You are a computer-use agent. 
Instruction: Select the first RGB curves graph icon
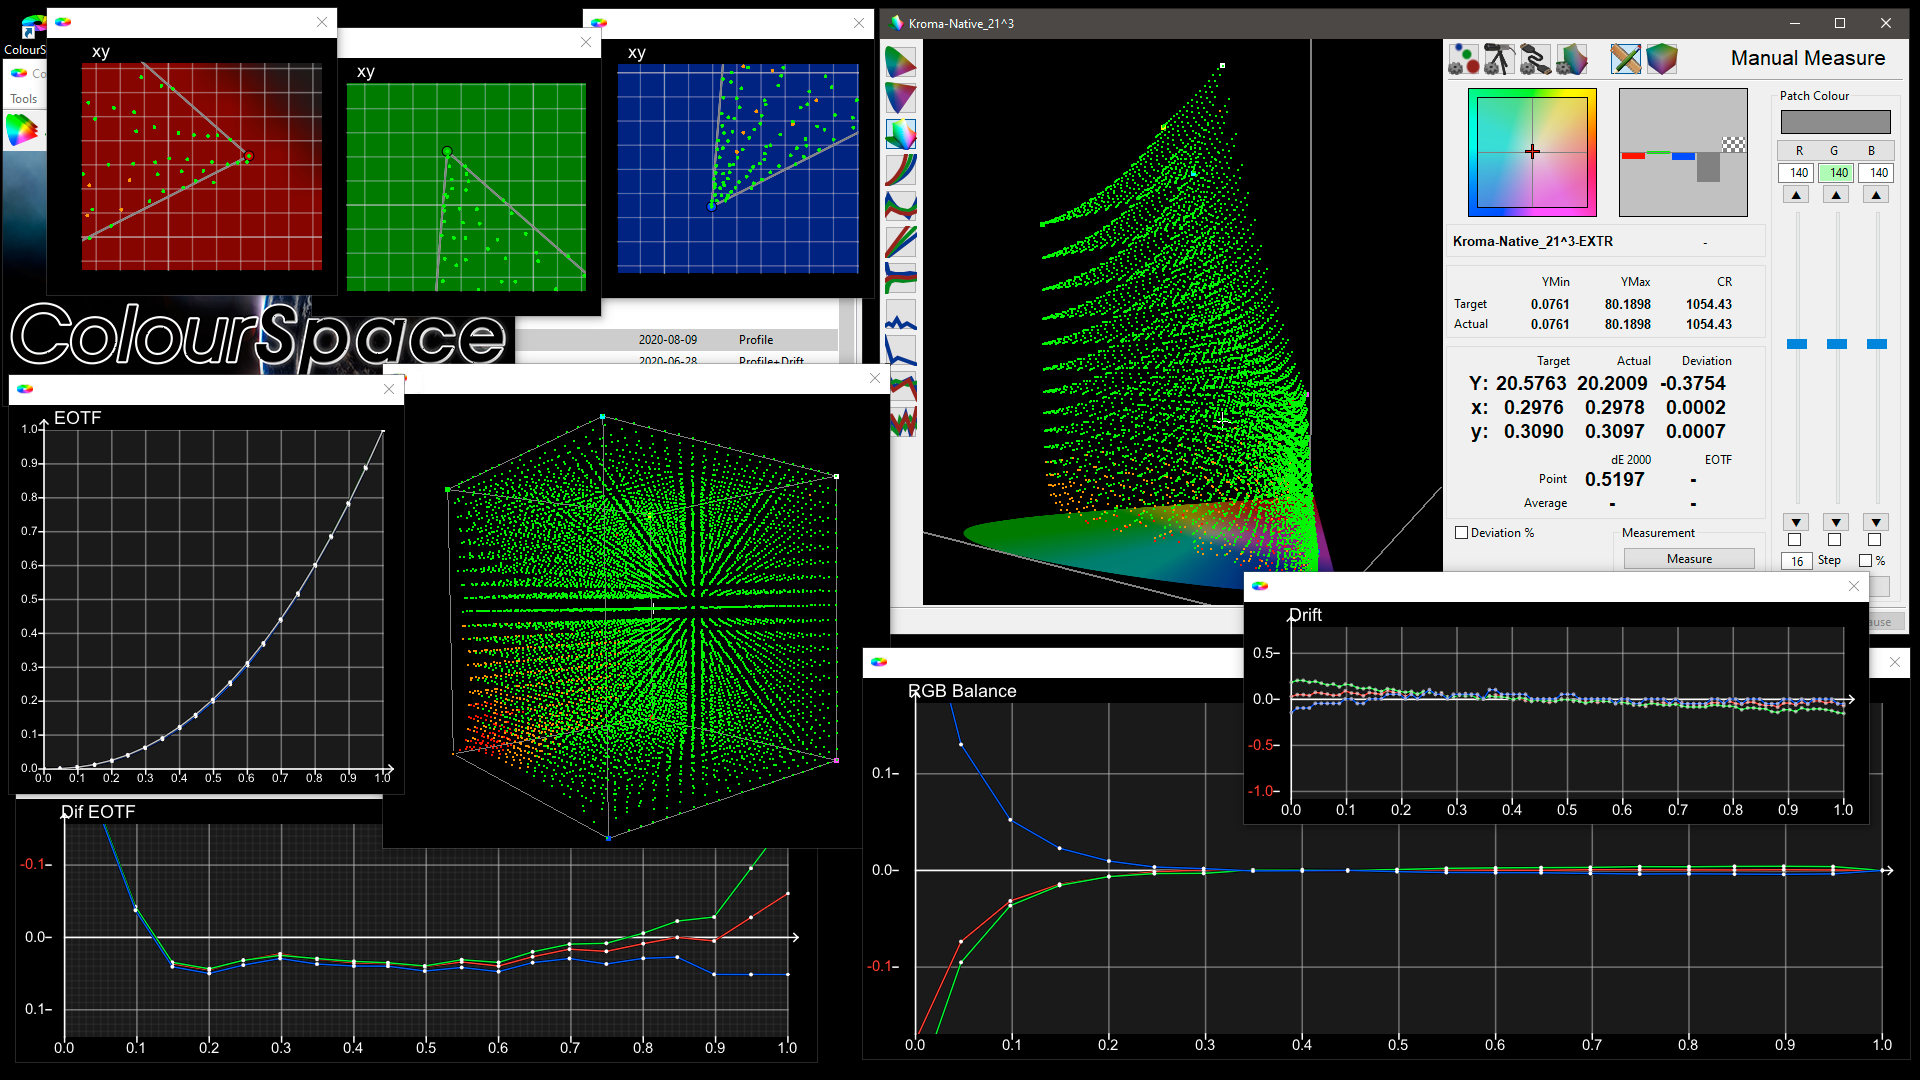tap(901, 170)
